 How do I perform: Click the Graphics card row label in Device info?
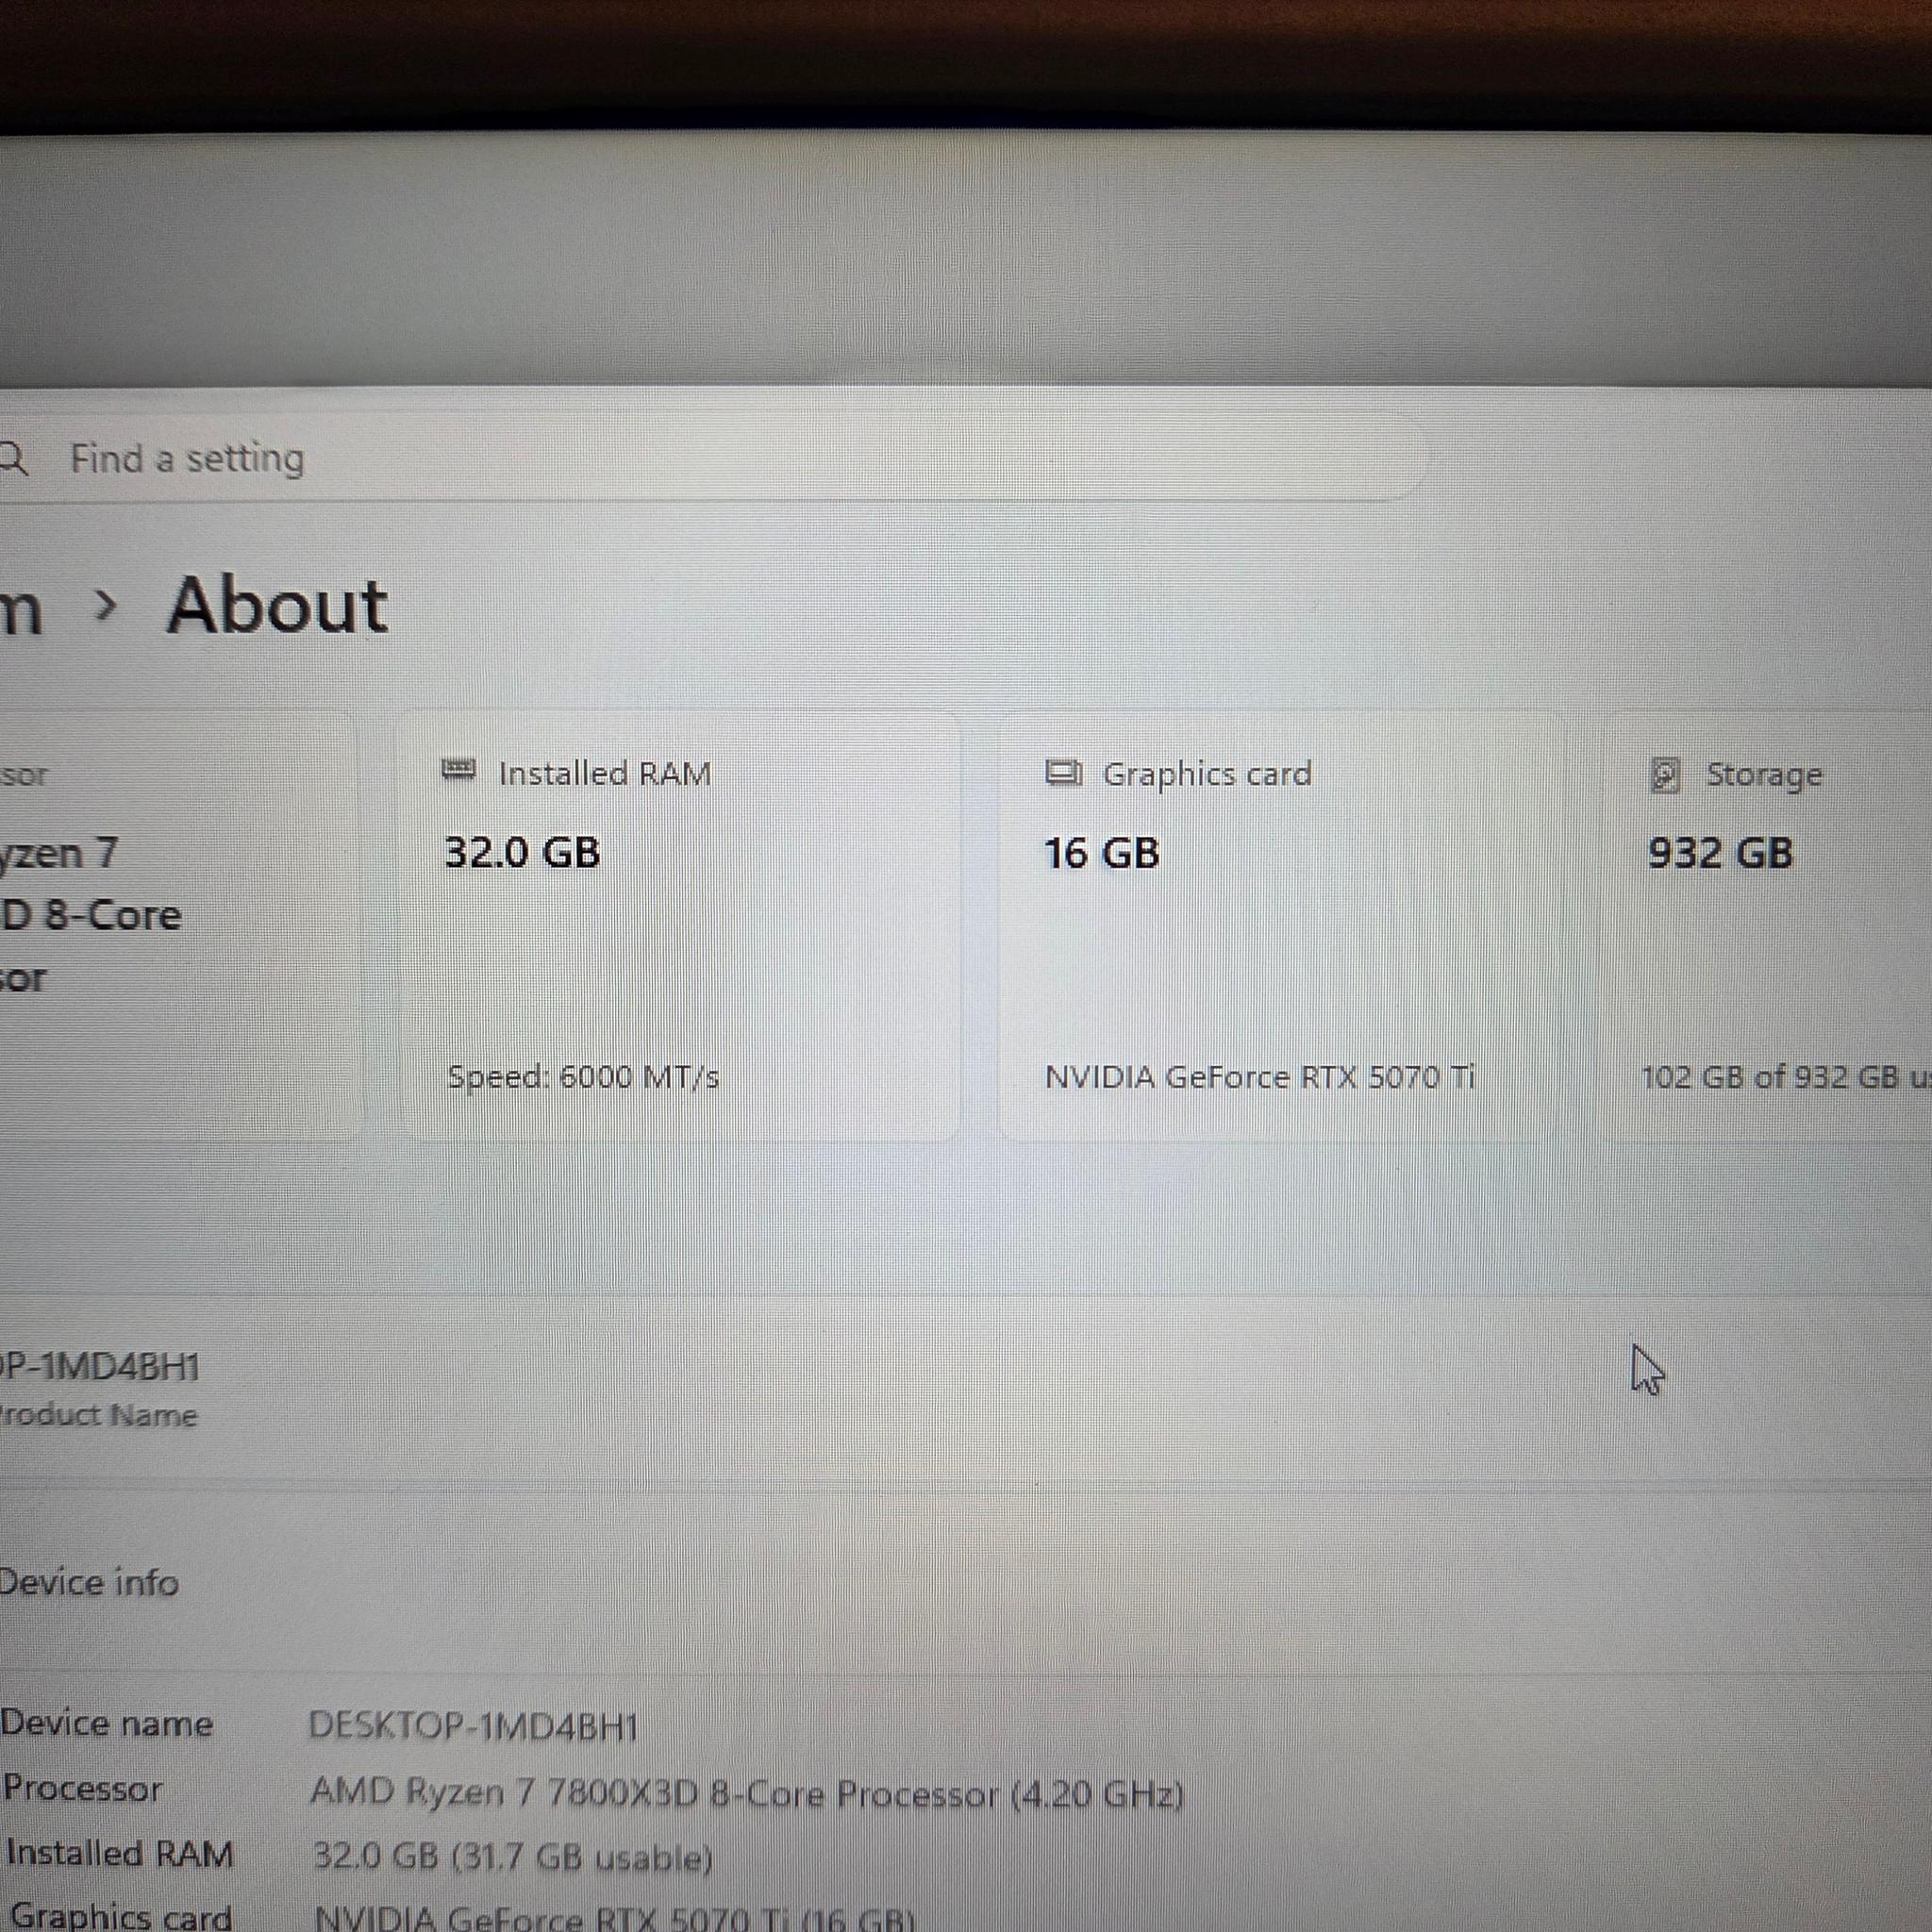coord(120,1915)
